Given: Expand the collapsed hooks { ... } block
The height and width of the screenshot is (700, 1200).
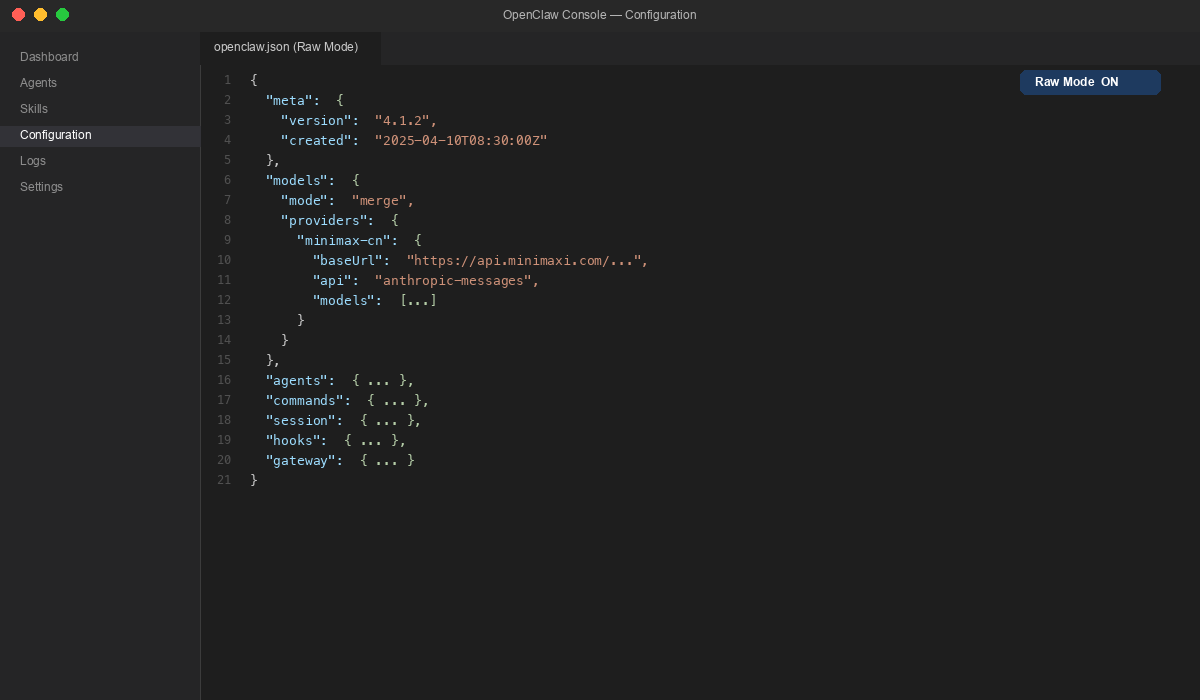Looking at the screenshot, I should click(371, 440).
